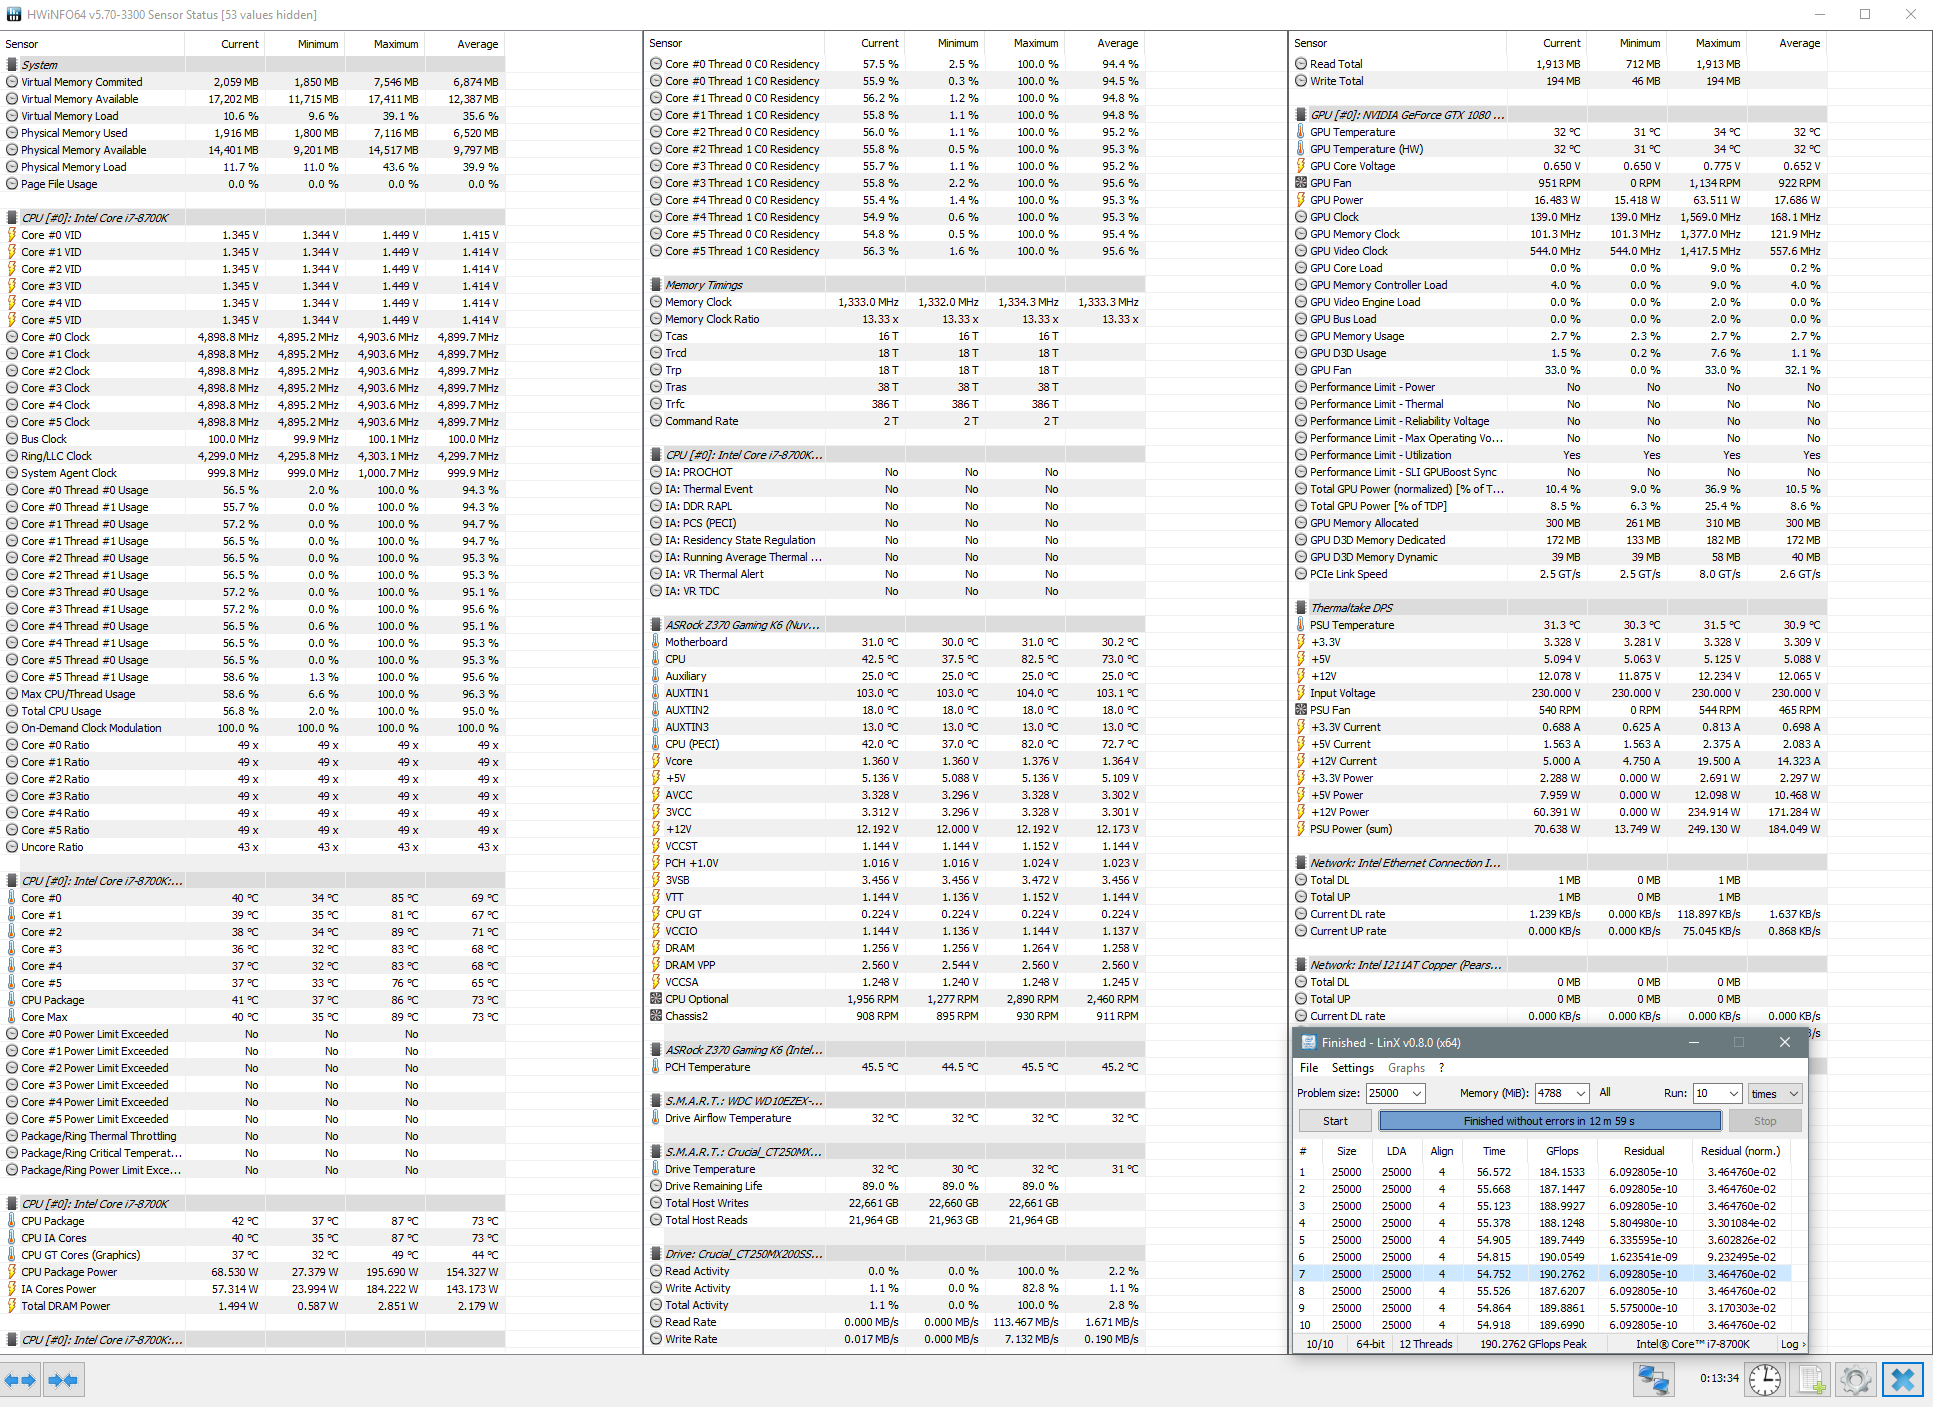
Task: Open the Memory (MiB) dropdown
Action: pyautogui.click(x=1580, y=1094)
